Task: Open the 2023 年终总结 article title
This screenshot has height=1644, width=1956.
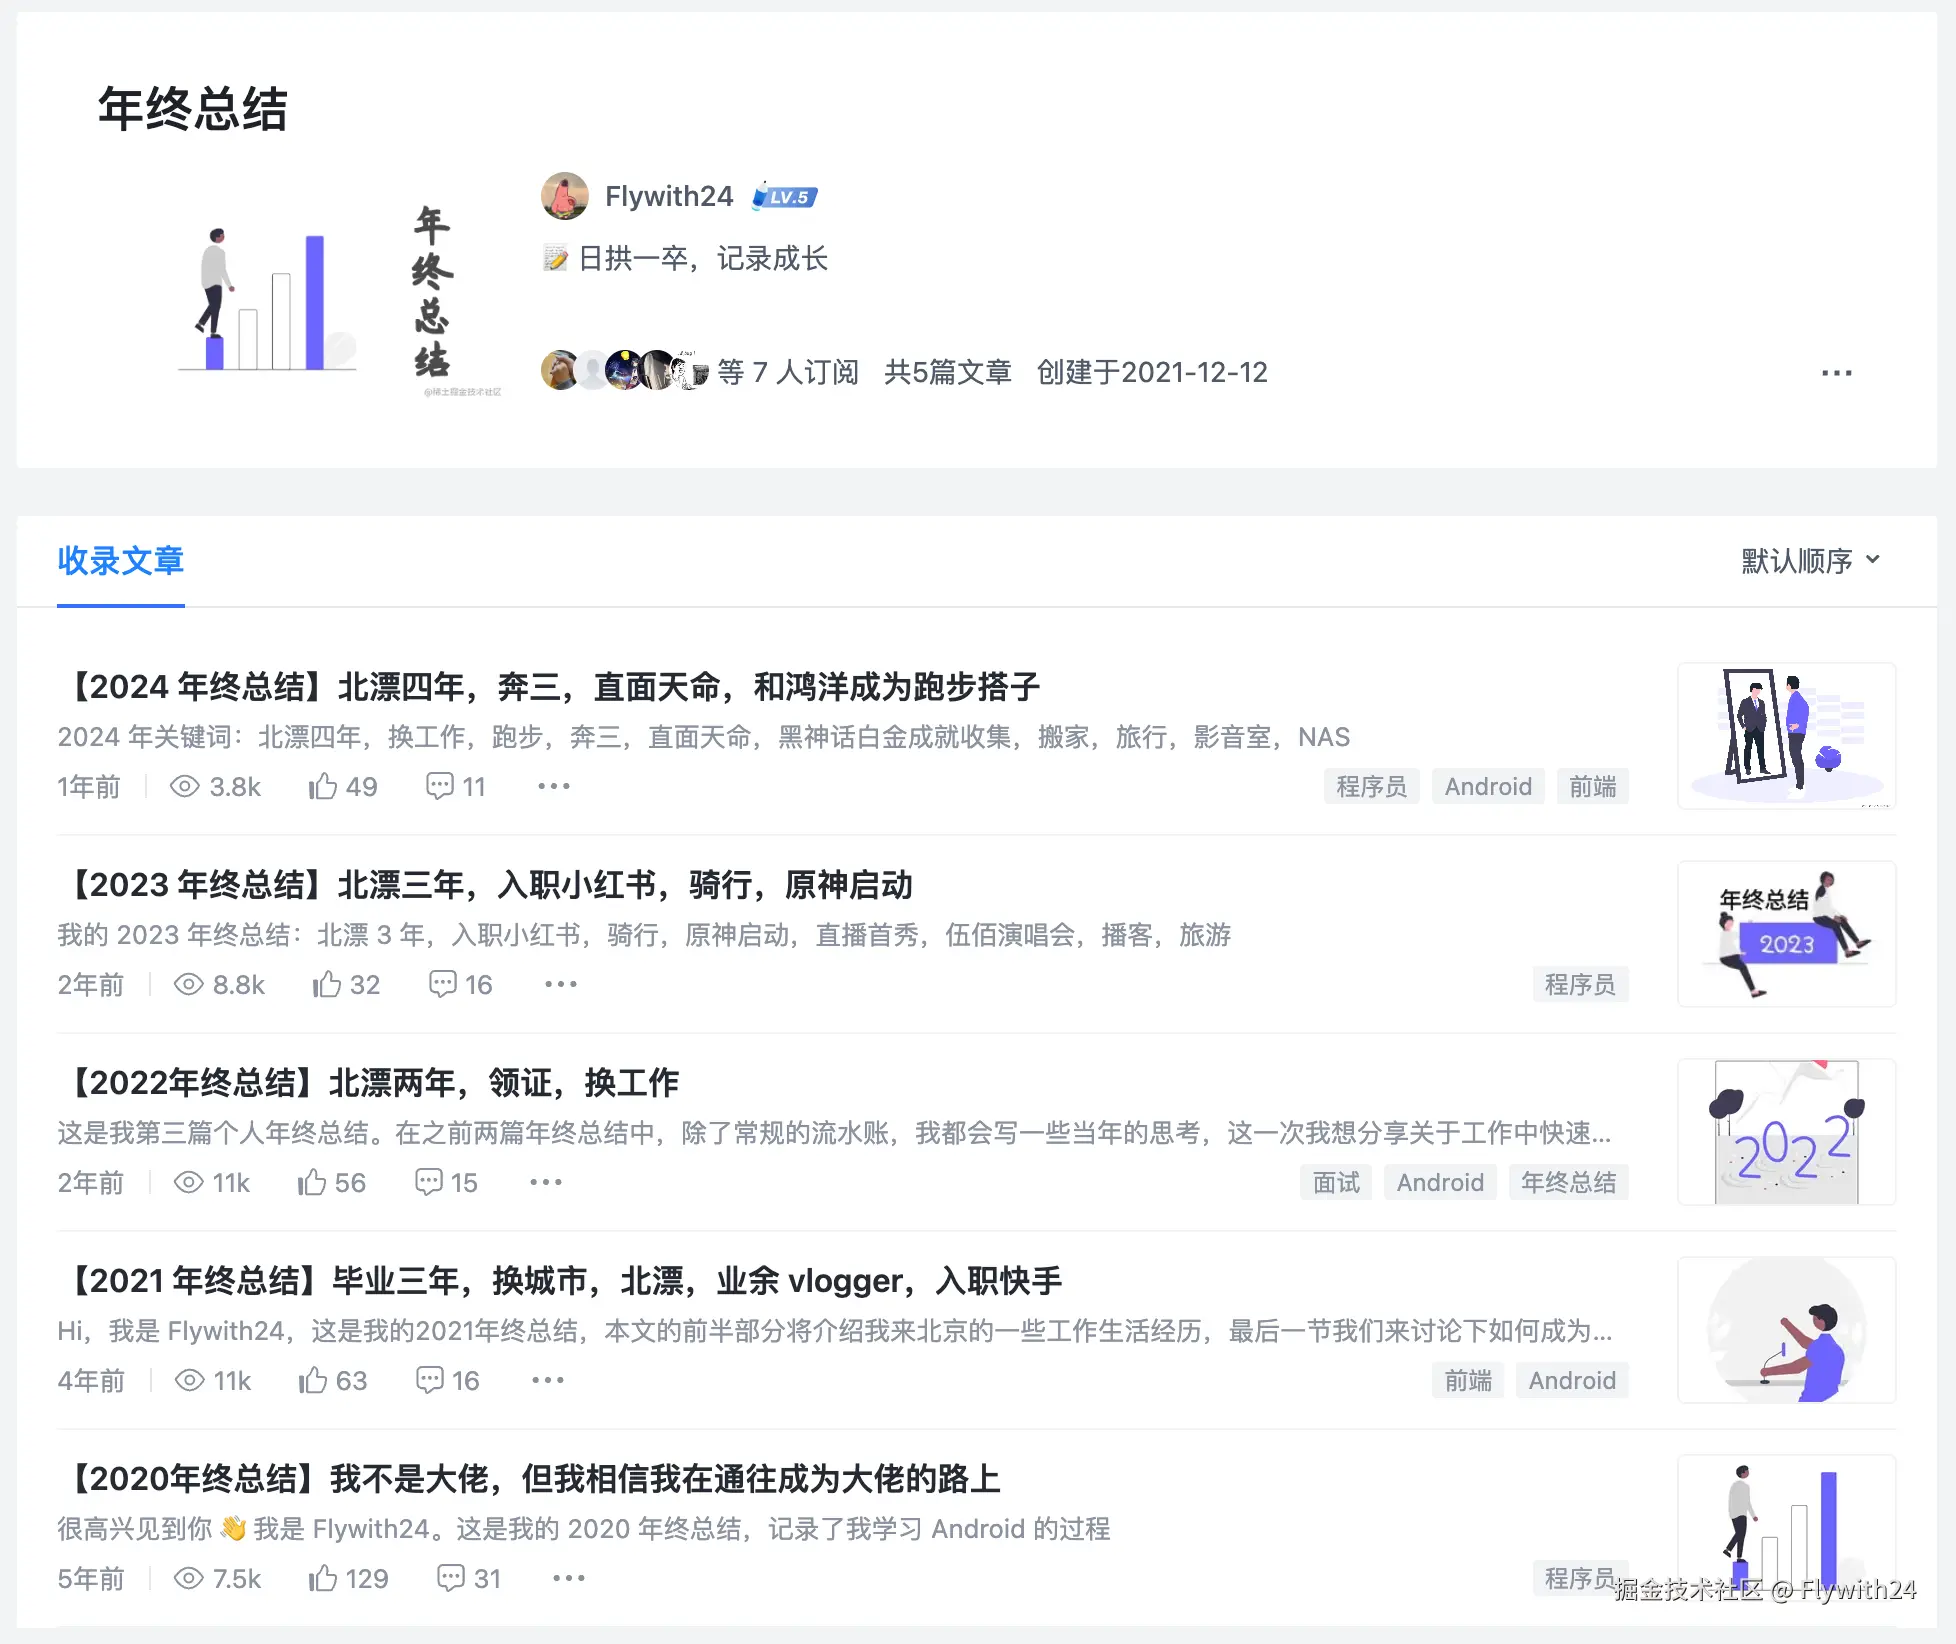Action: point(490,885)
